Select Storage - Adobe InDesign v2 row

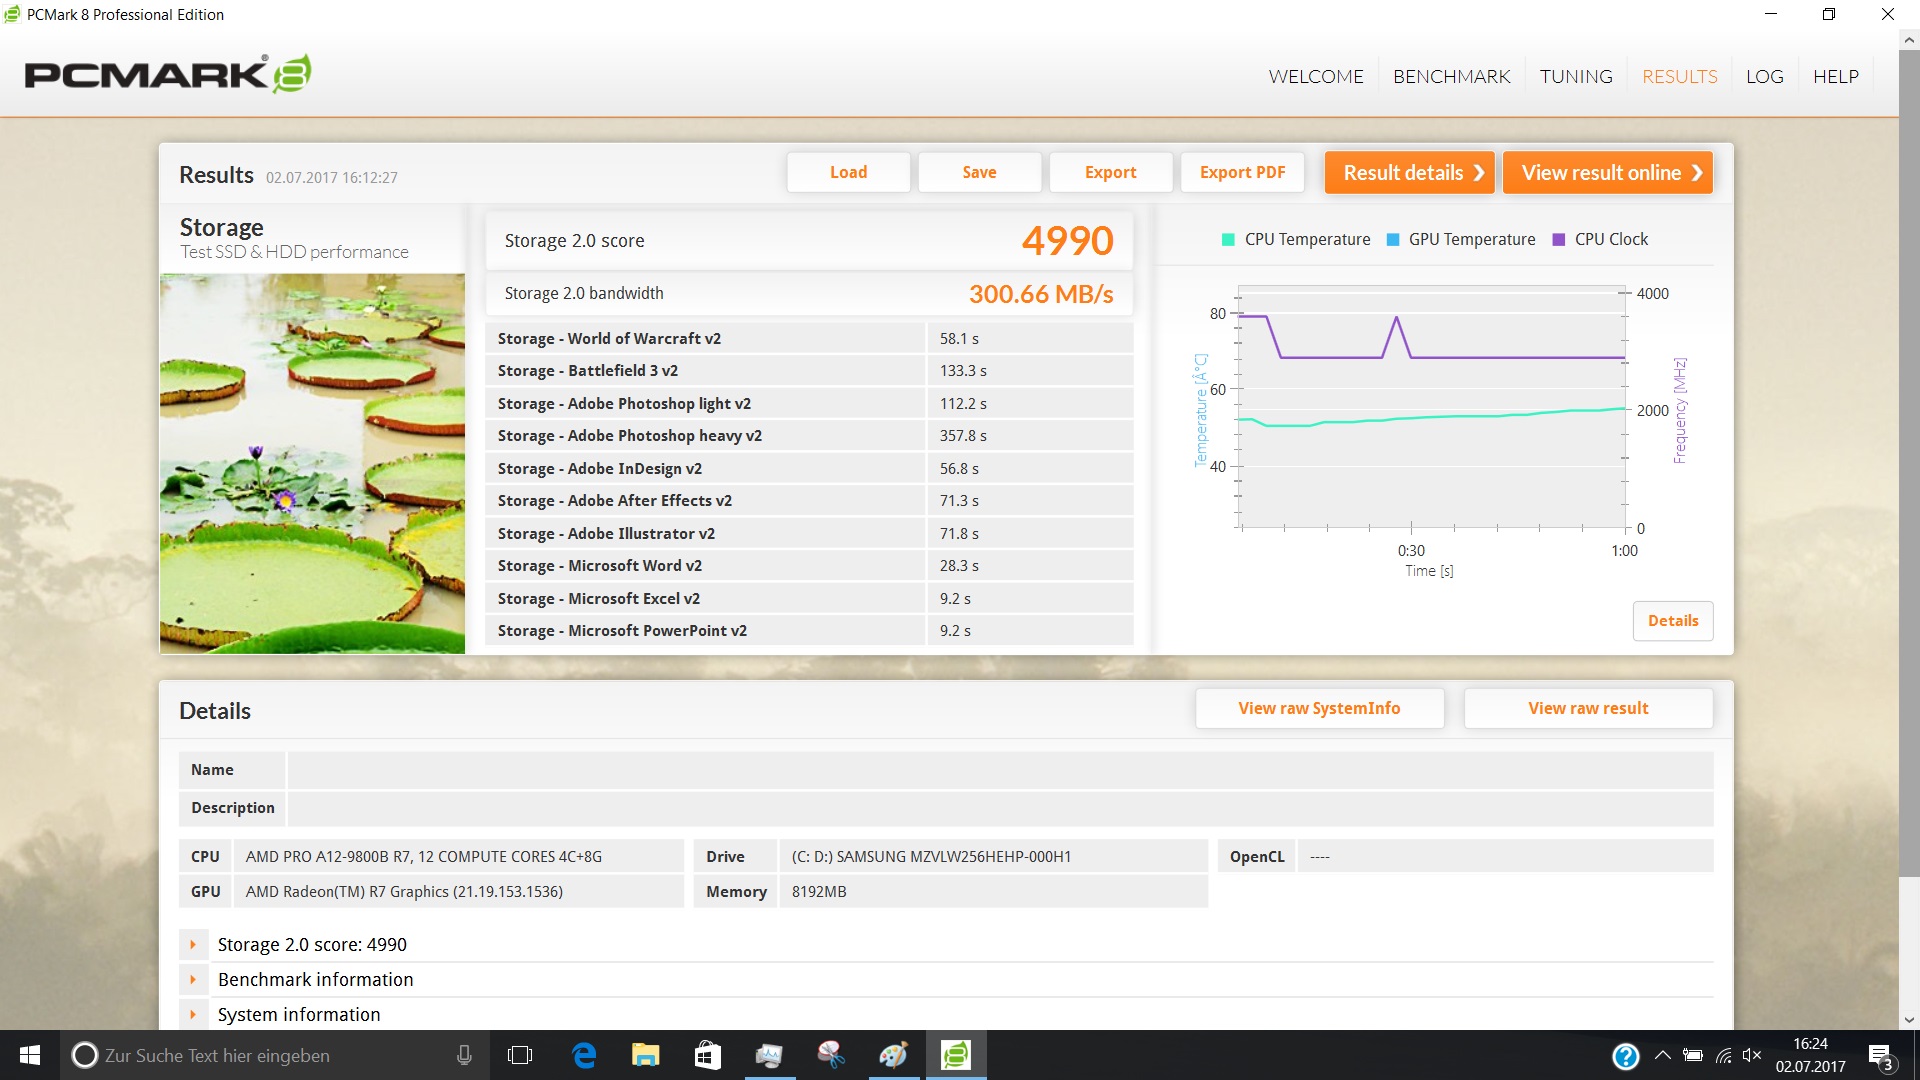[809, 468]
